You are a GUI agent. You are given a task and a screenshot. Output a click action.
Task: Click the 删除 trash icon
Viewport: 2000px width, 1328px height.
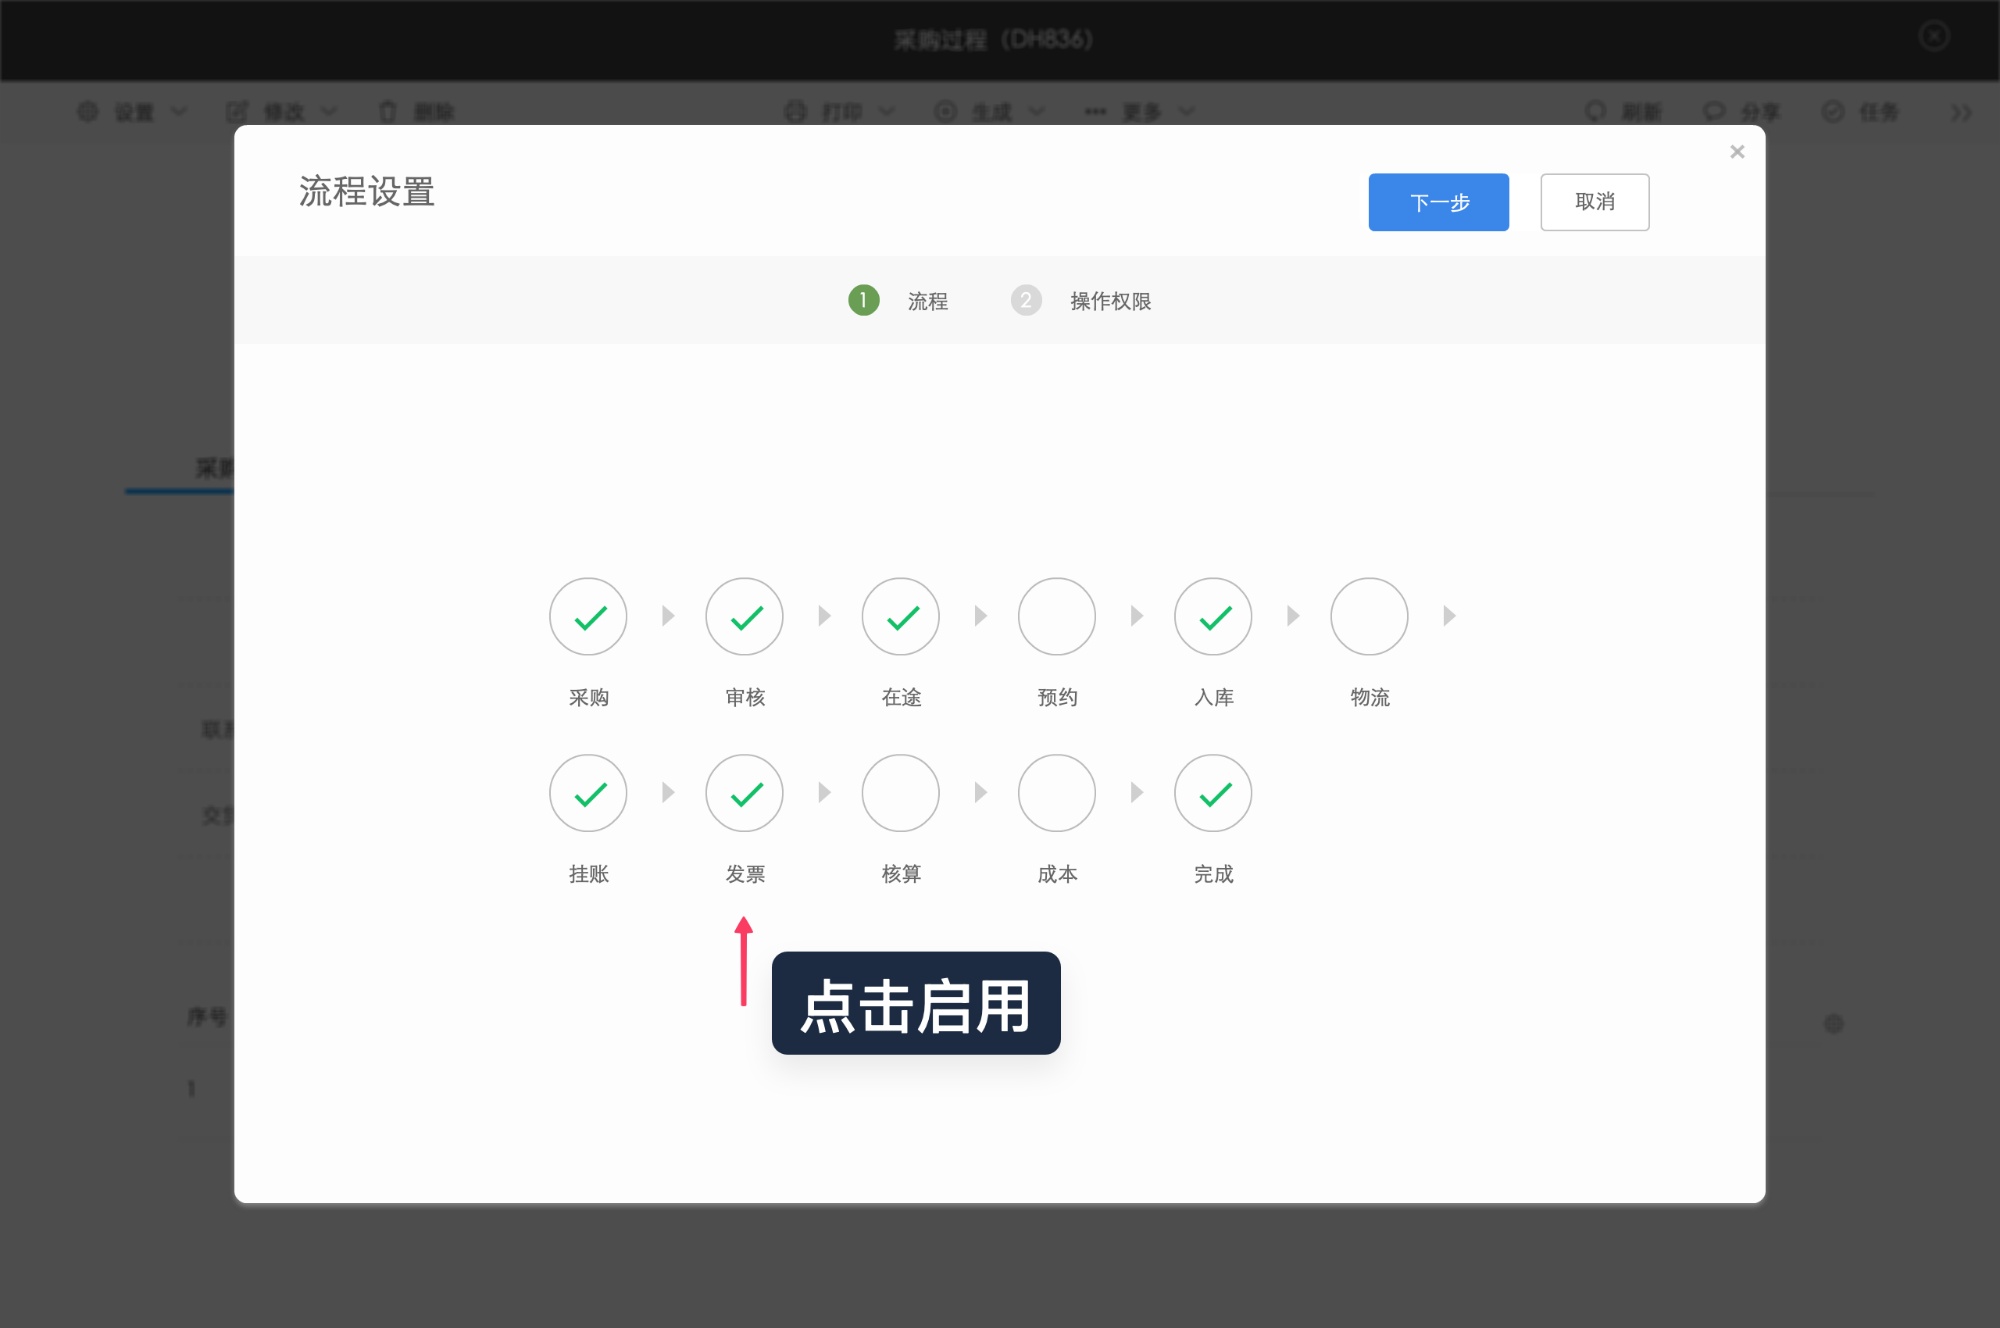coord(389,112)
